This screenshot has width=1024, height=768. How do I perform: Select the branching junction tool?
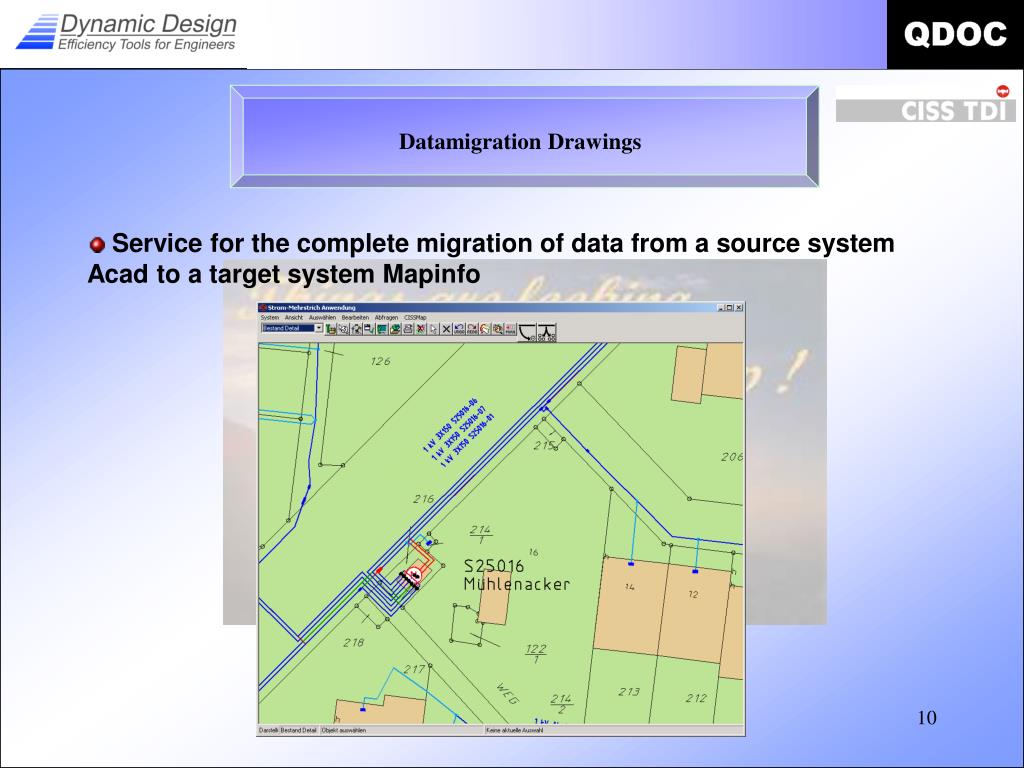pos(547,332)
